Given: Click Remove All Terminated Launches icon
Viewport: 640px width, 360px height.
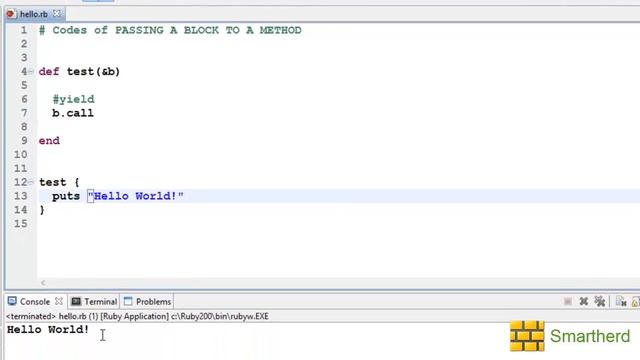Looking at the screenshot, I should click(x=600, y=302).
